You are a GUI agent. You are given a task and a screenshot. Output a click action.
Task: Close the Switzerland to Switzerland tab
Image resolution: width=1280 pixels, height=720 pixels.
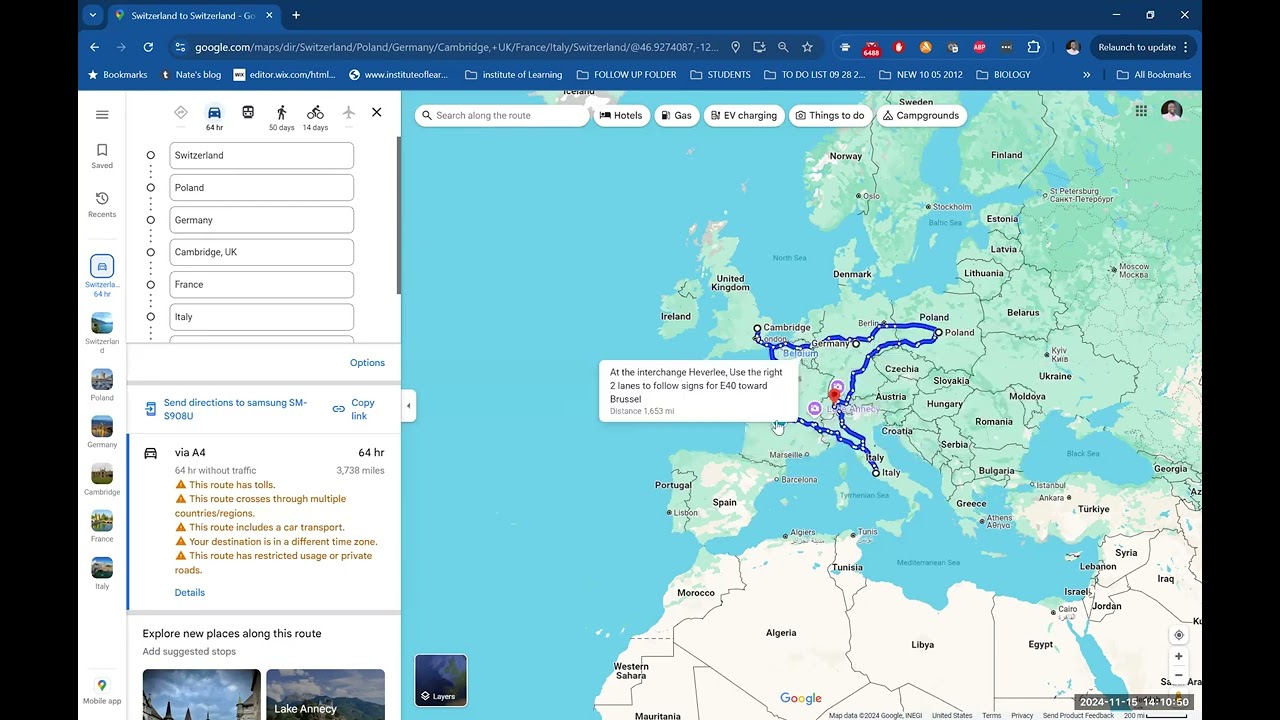(269, 15)
